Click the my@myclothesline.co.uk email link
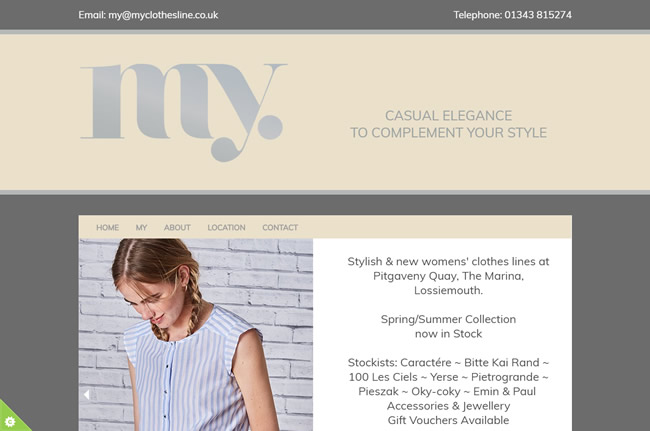Viewport: 650px width, 431px height. point(163,15)
